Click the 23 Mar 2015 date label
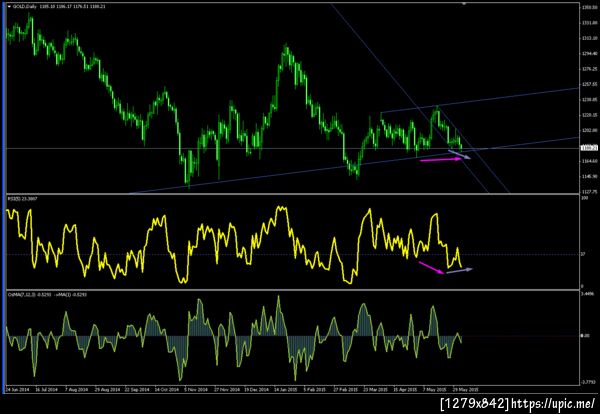Image resolution: width=600 pixels, height=414 pixels. click(376, 389)
